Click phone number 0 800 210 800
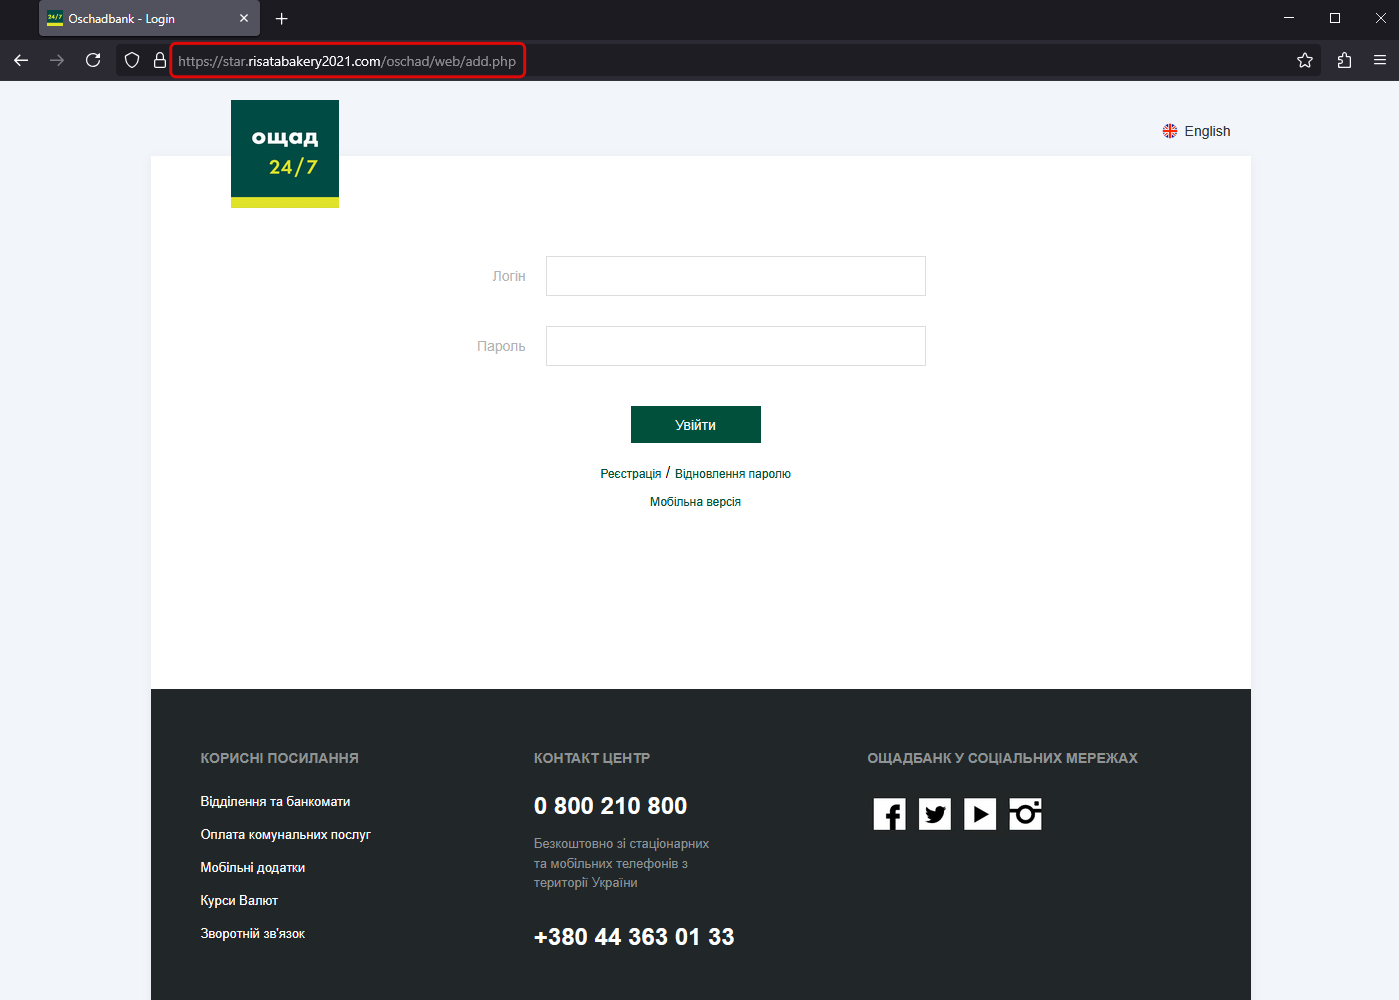The height and width of the screenshot is (1000, 1399). click(611, 806)
